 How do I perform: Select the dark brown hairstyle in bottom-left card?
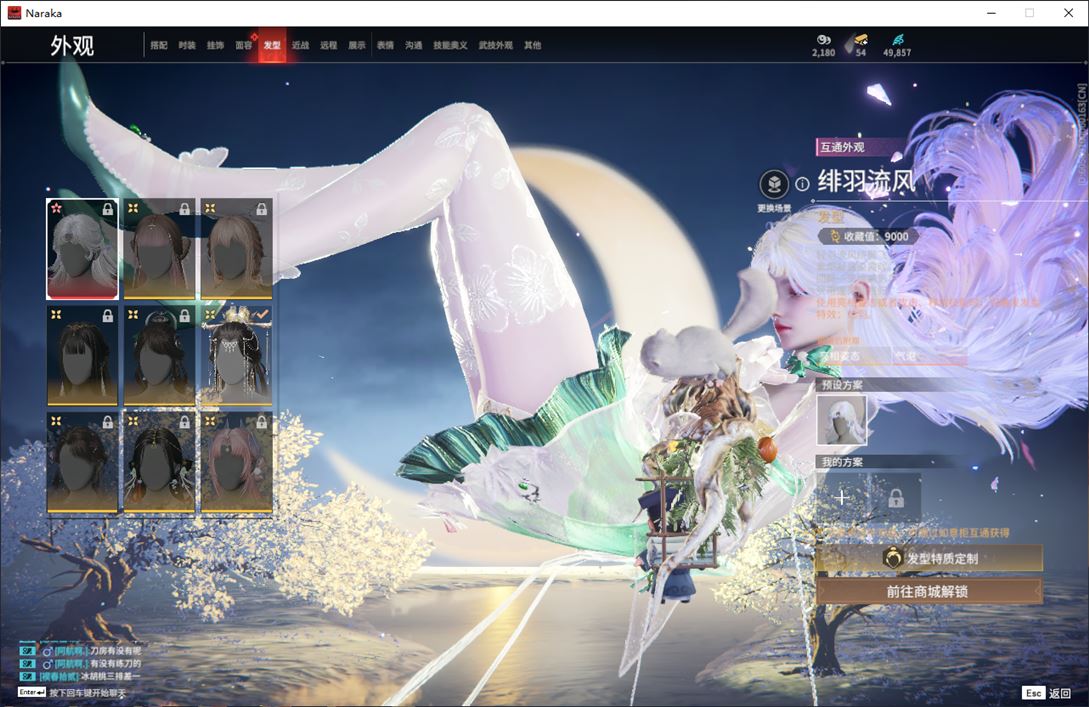coord(82,463)
